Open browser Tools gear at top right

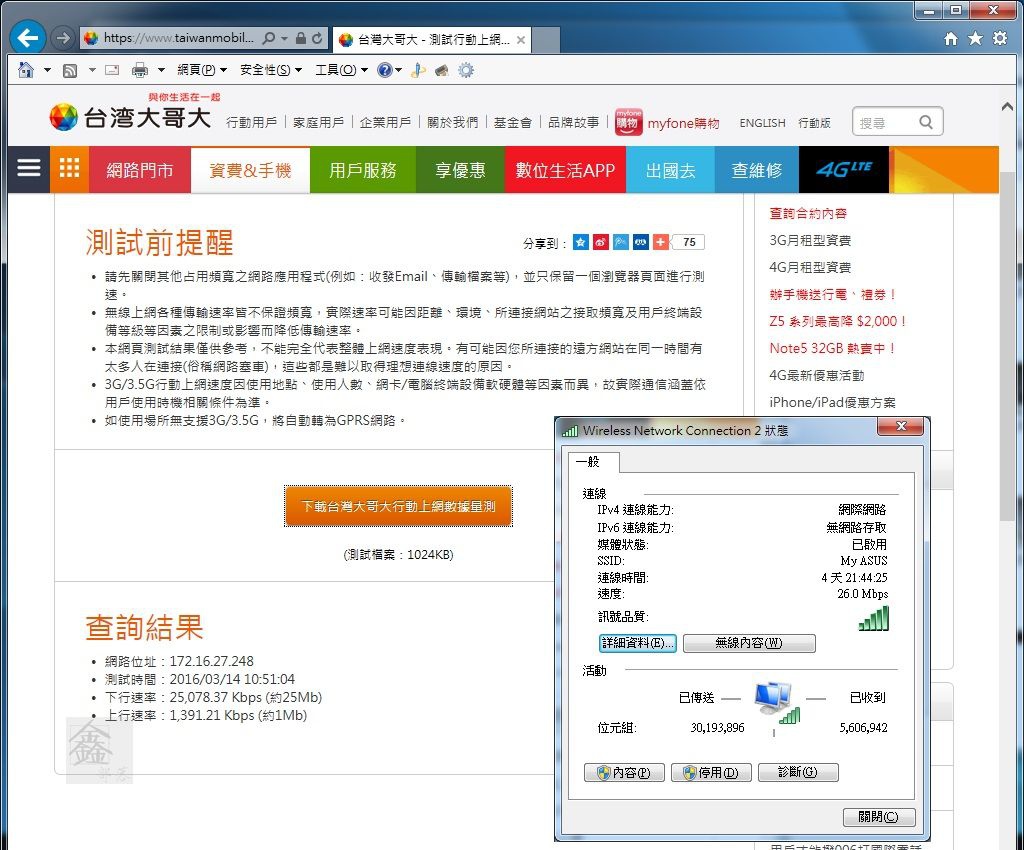click(x=1000, y=39)
